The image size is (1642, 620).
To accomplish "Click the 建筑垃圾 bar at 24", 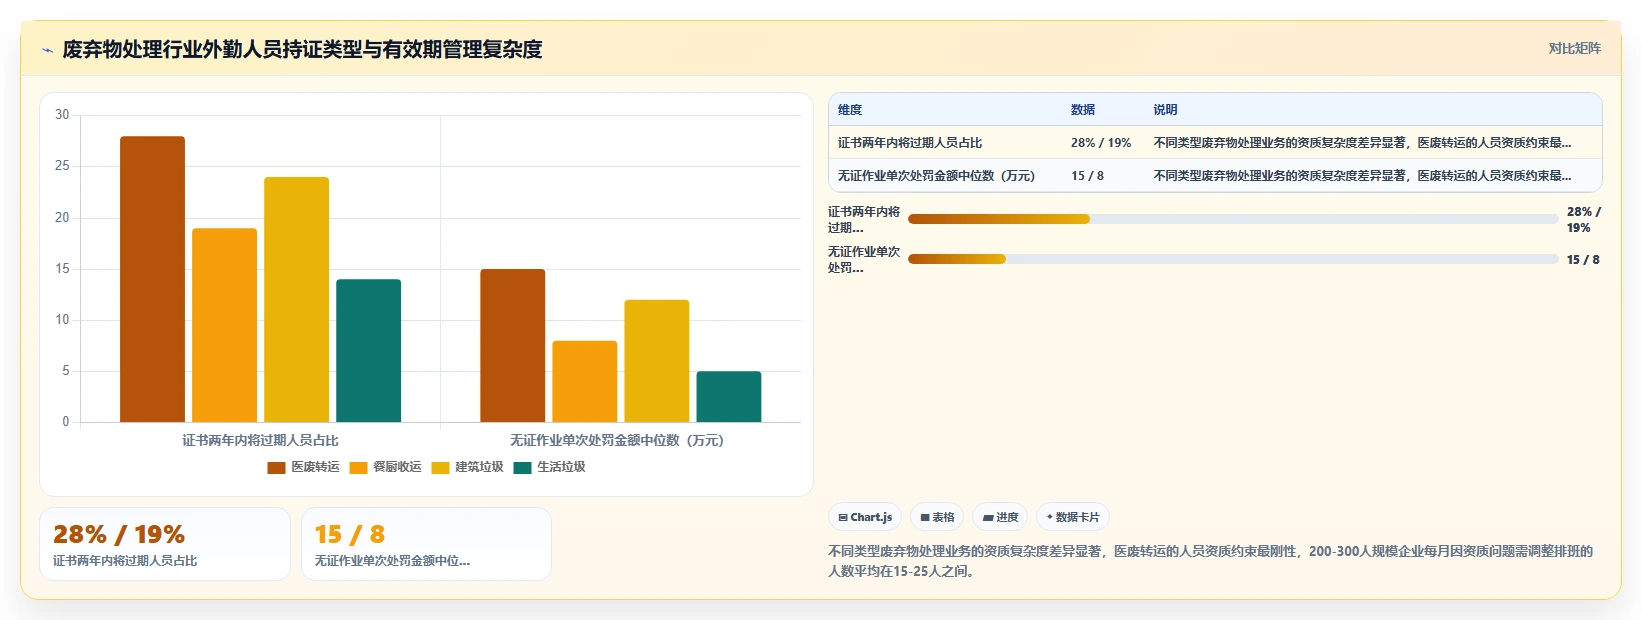I will click(296, 300).
